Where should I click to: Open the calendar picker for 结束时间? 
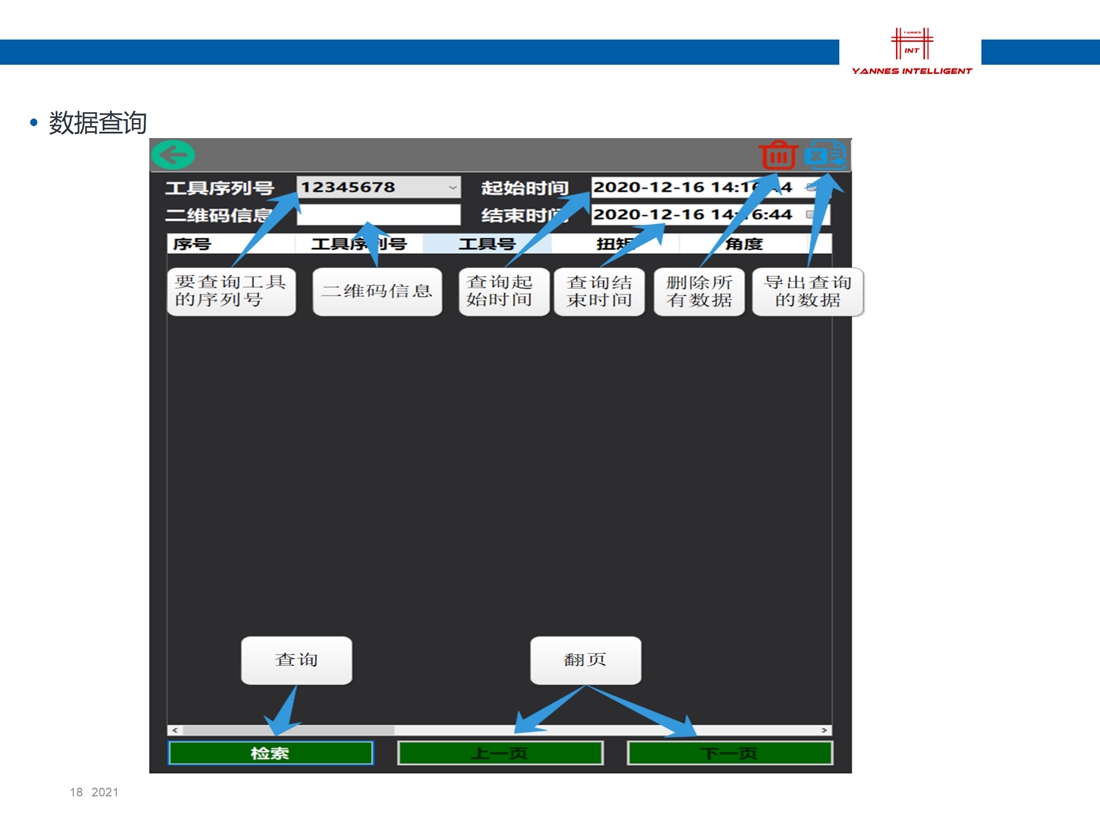[x=812, y=215]
